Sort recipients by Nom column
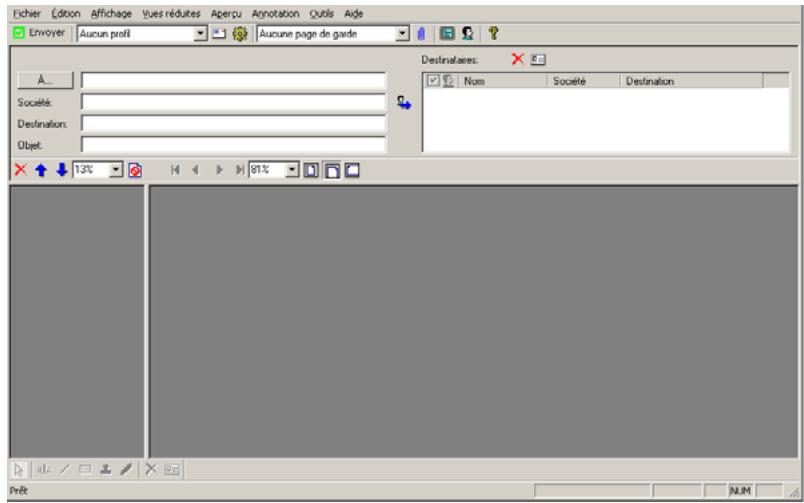This screenshot has width=804, height=503. tap(502, 81)
